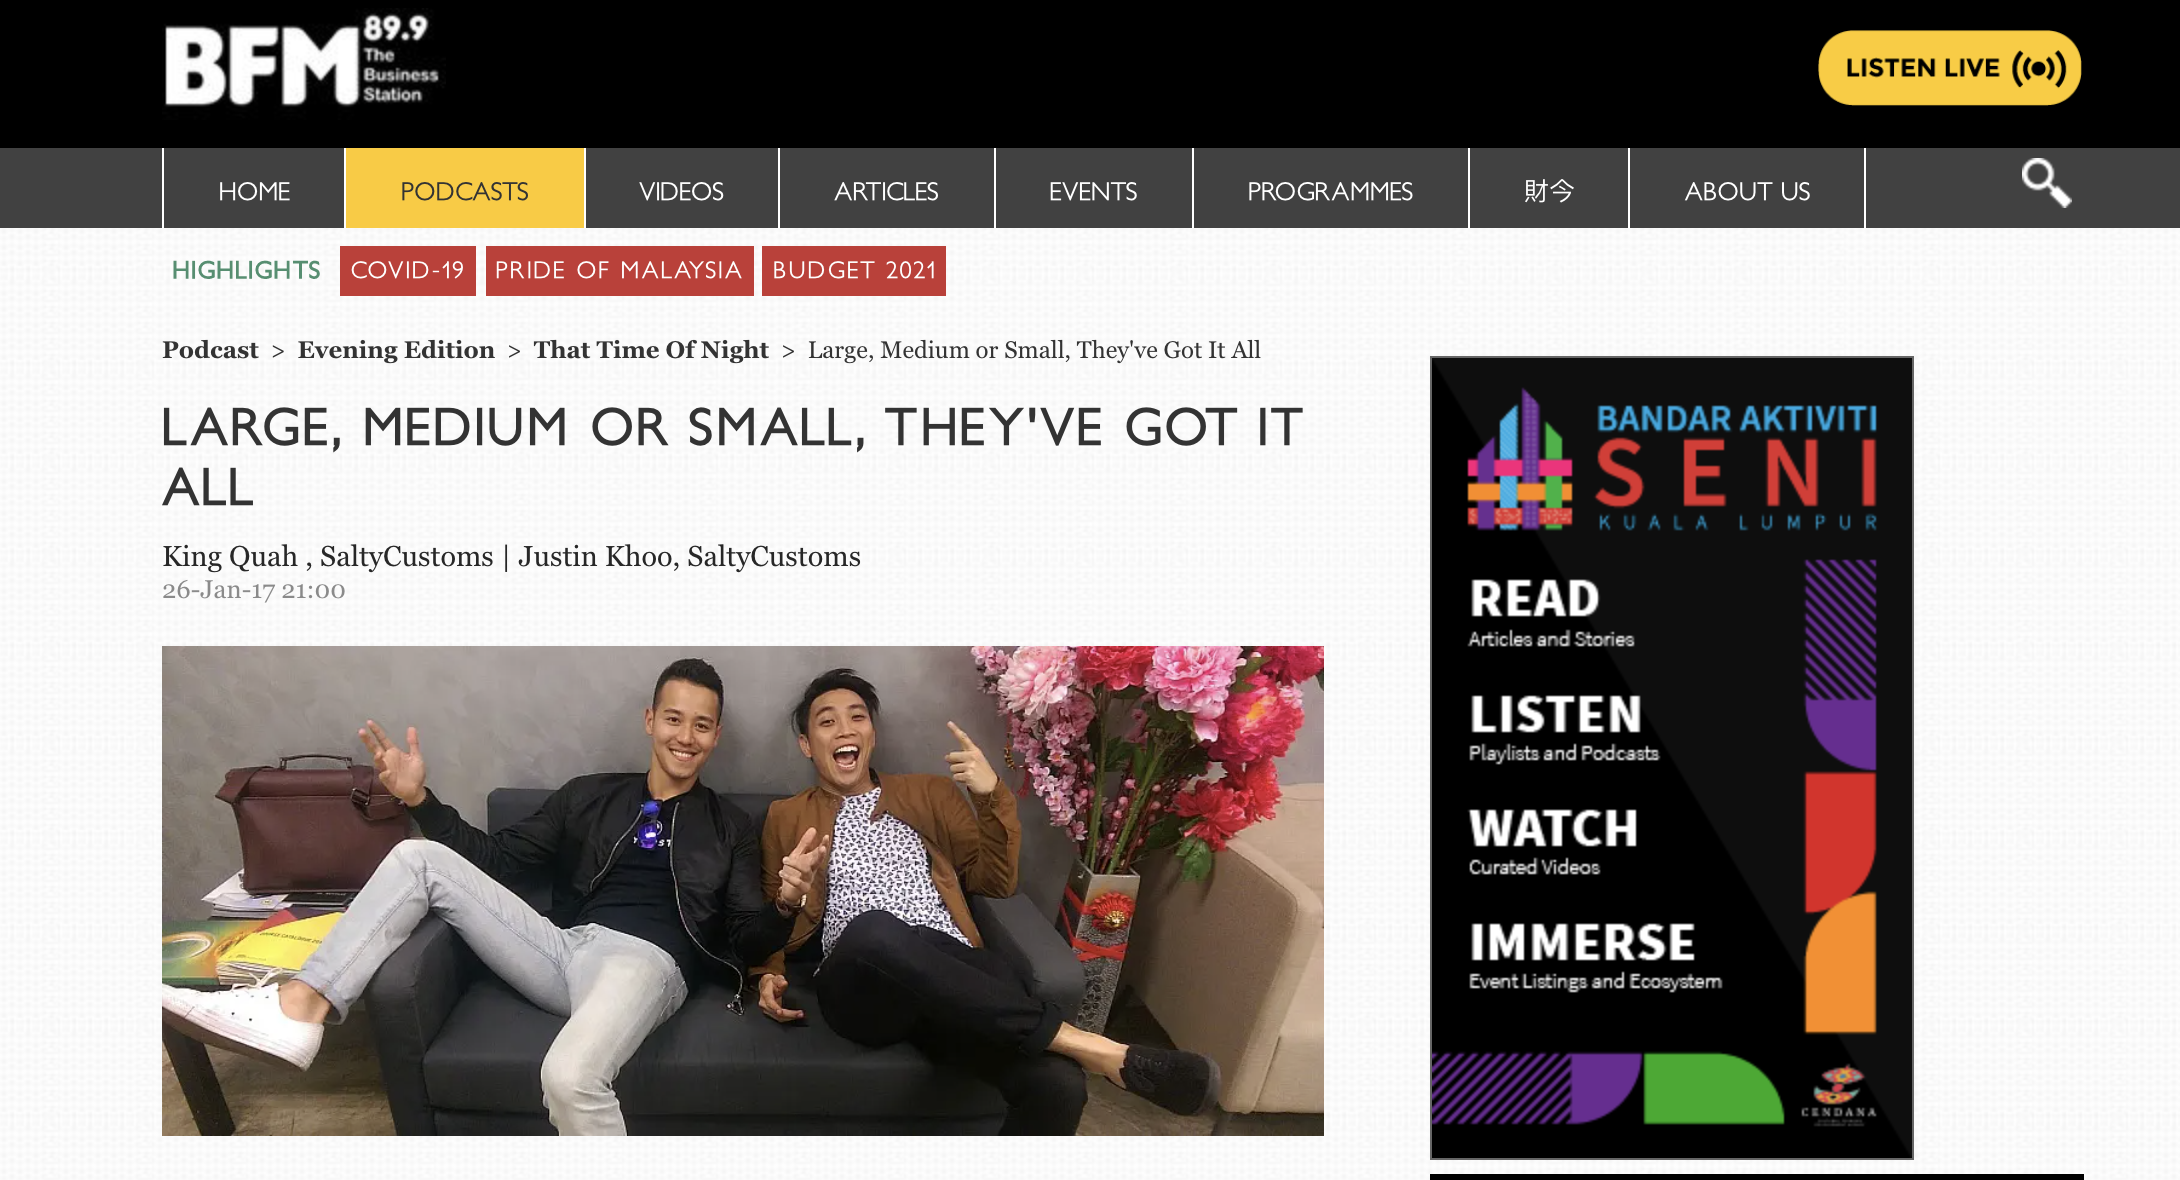Open the Bandar Aktiviti Seni advertisement
Viewport: 2180px width, 1180px height.
[x=1672, y=758]
